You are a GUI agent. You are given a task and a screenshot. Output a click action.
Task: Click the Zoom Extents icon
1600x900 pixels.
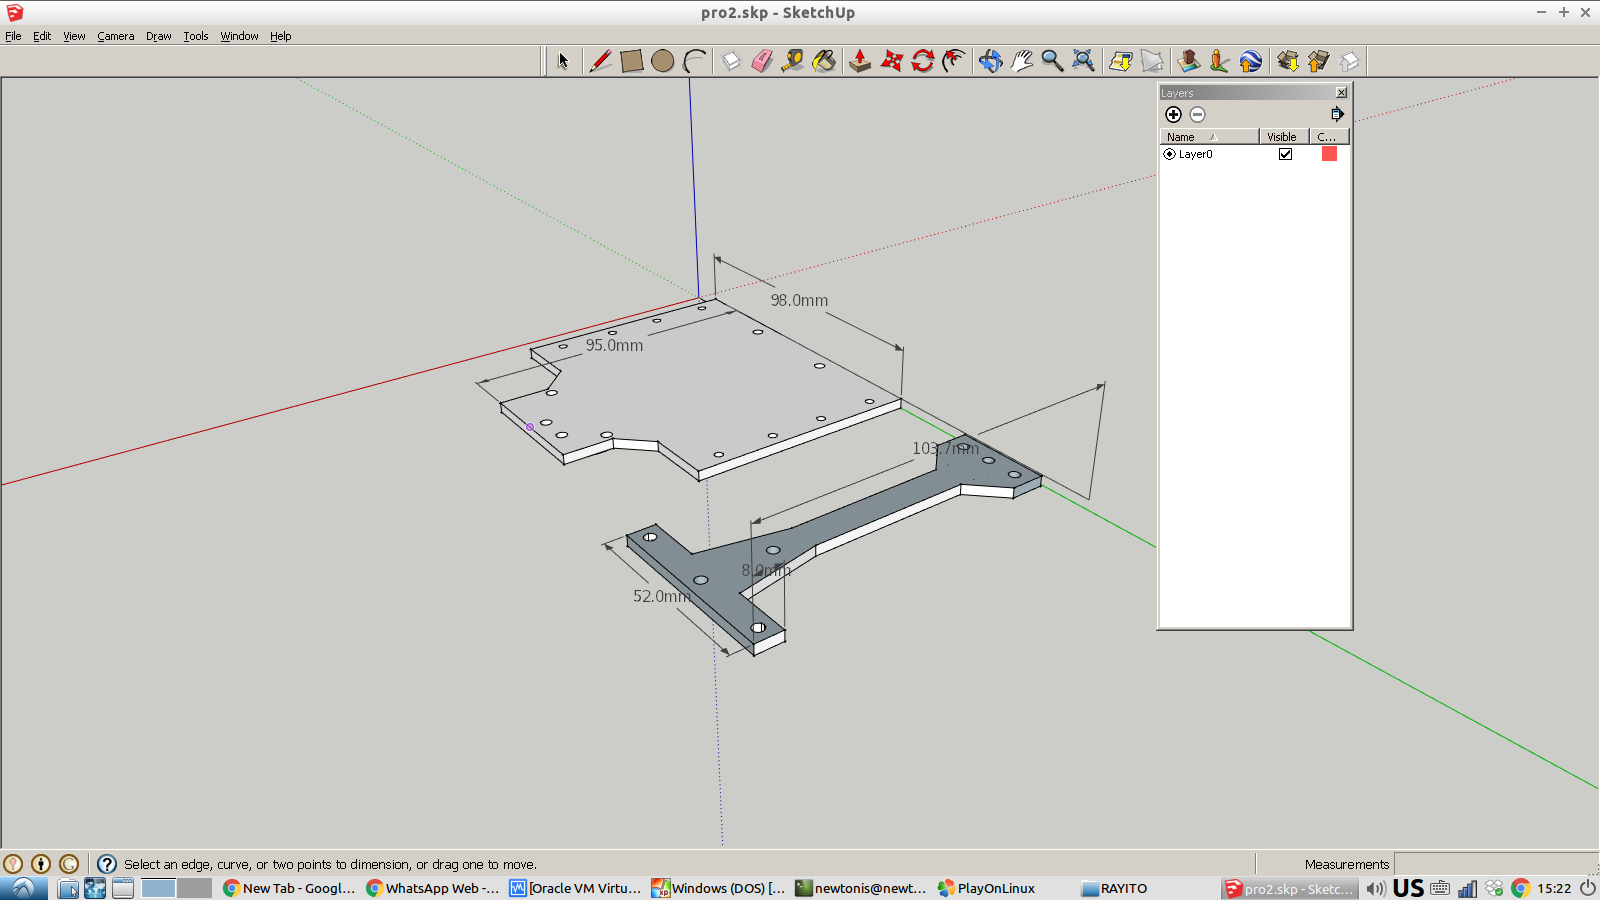click(1083, 61)
